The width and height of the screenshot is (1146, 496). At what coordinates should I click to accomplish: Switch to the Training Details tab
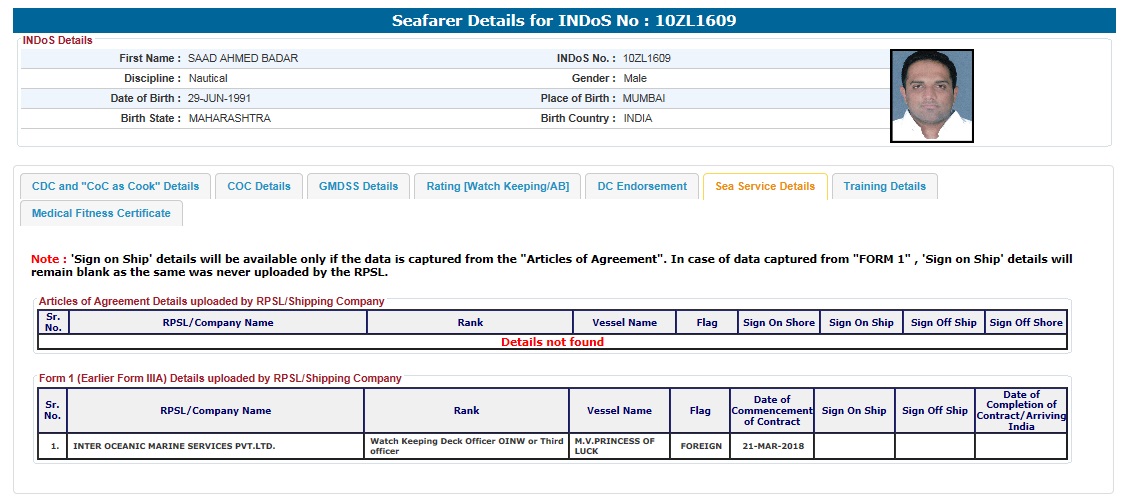884,186
